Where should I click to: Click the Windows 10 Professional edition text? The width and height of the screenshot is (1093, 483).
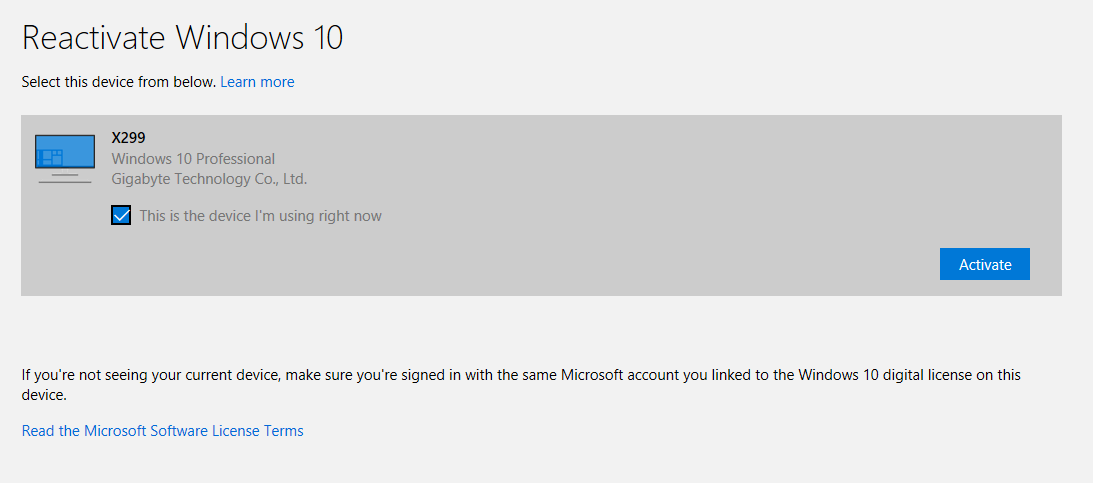[x=193, y=159]
